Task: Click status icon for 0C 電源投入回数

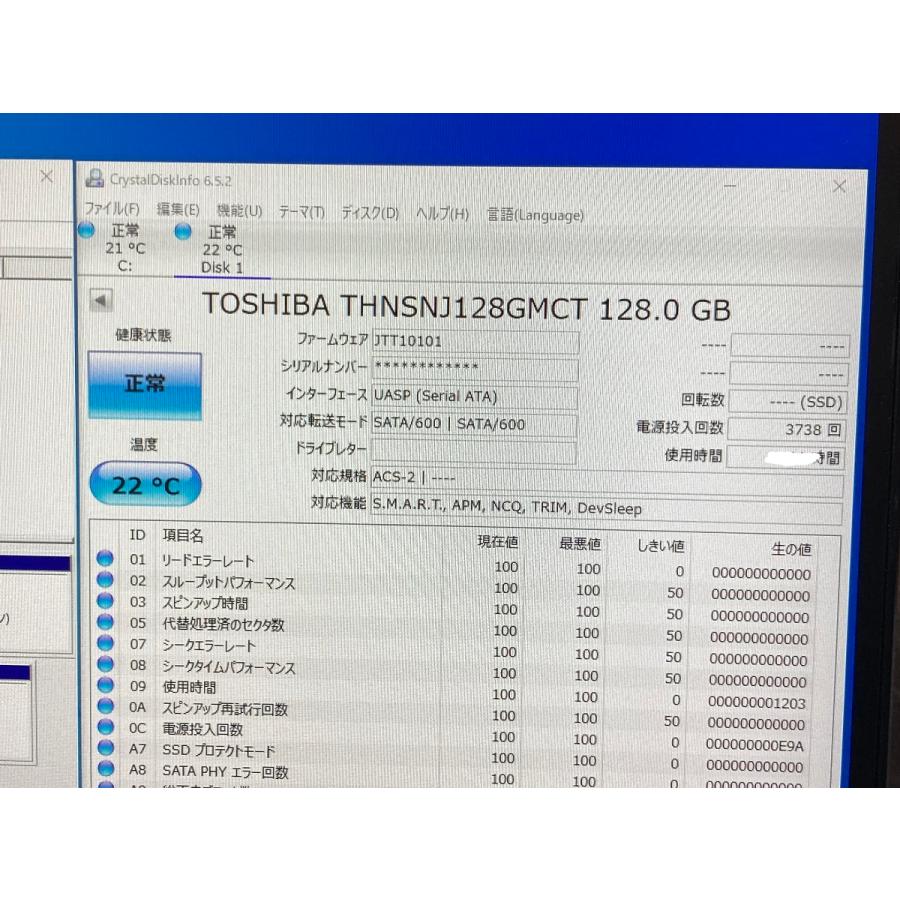Action: [105, 727]
